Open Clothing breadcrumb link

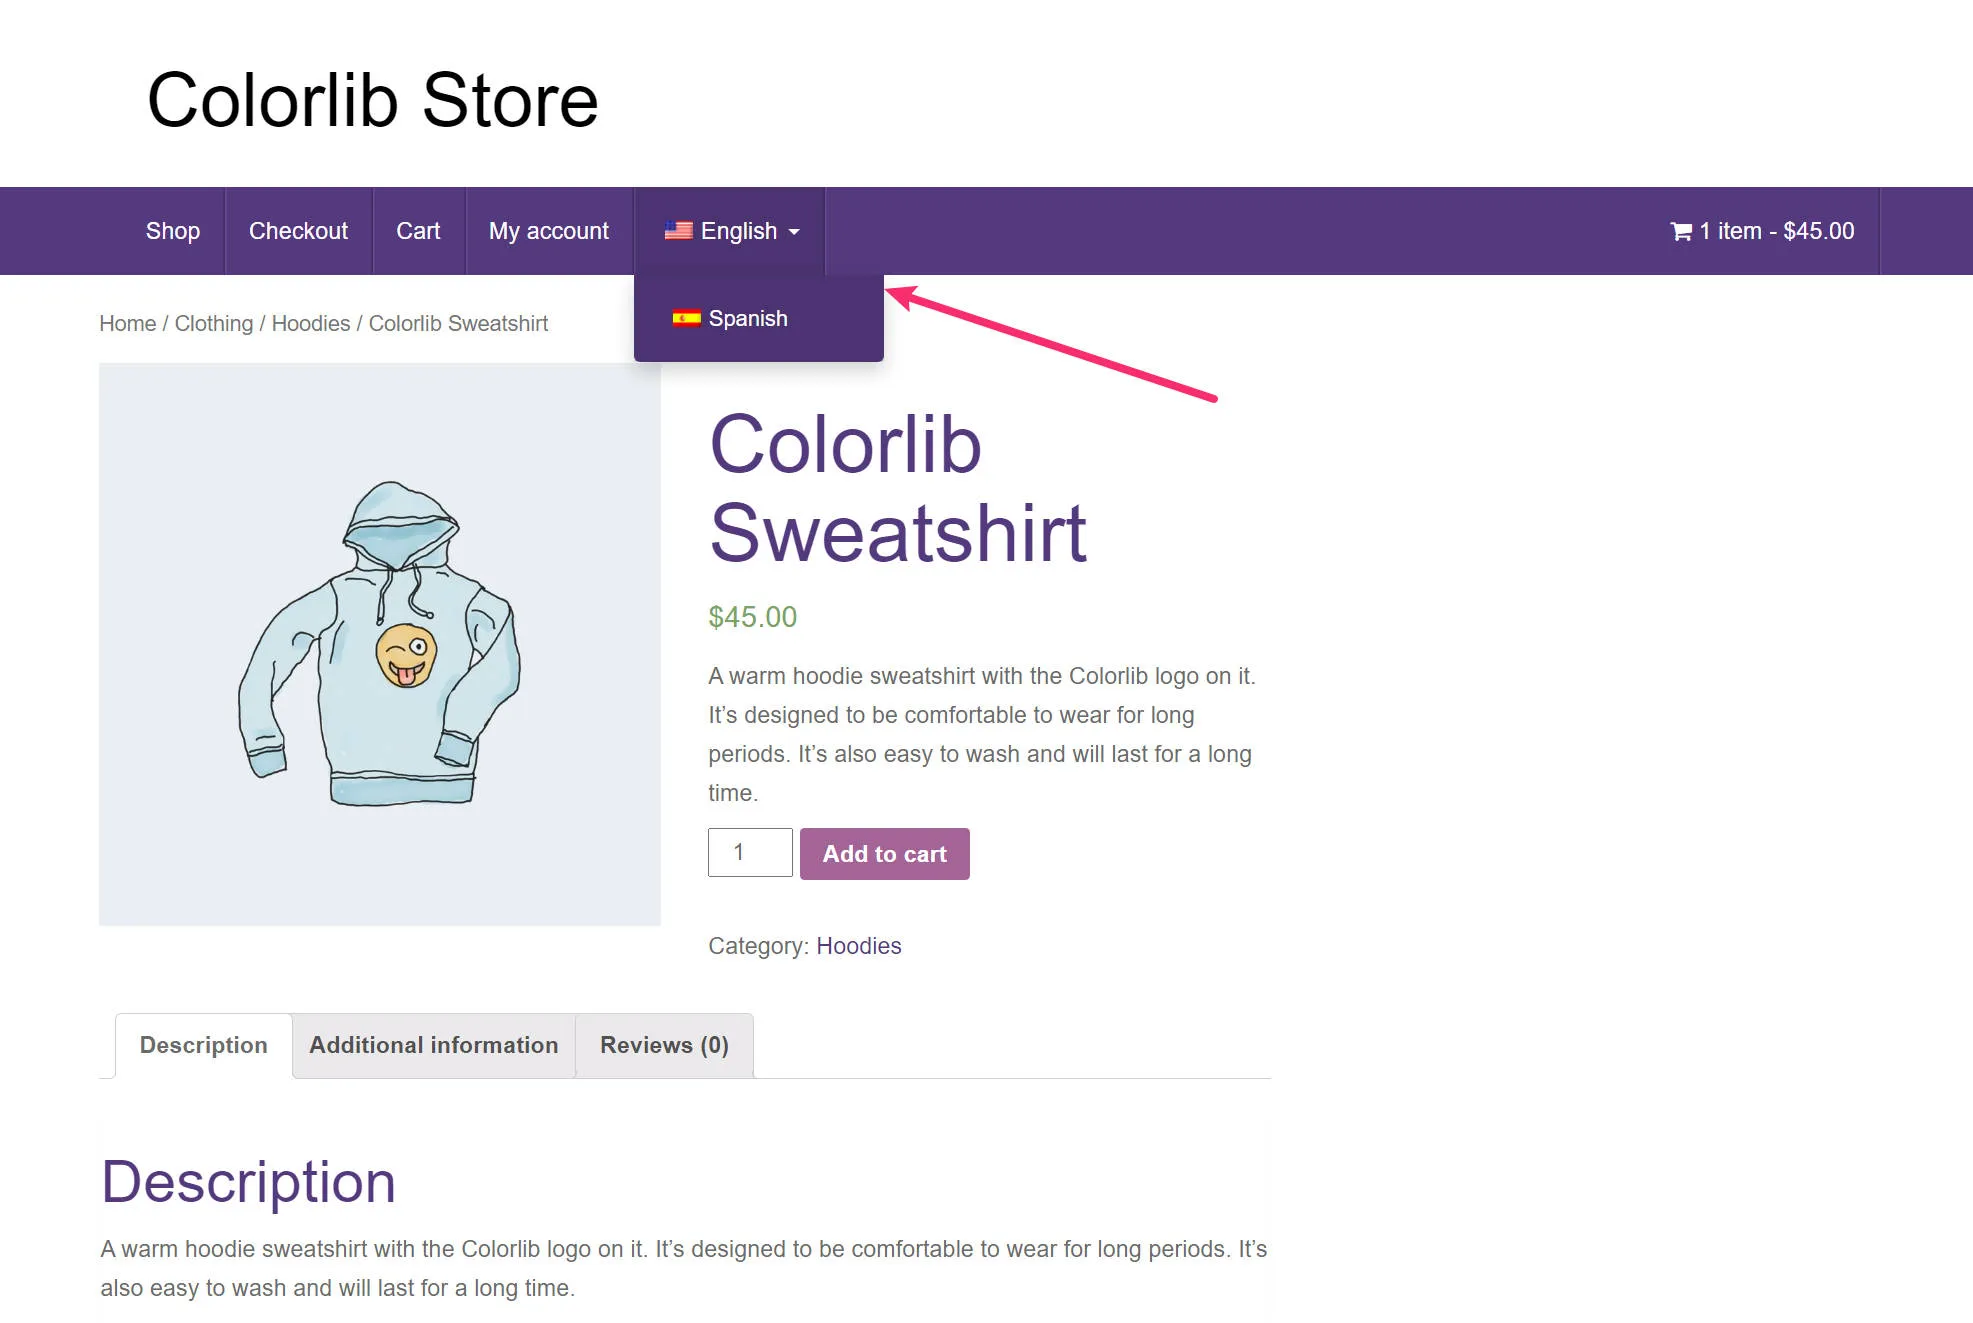pyautogui.click(x=214, y=324)
